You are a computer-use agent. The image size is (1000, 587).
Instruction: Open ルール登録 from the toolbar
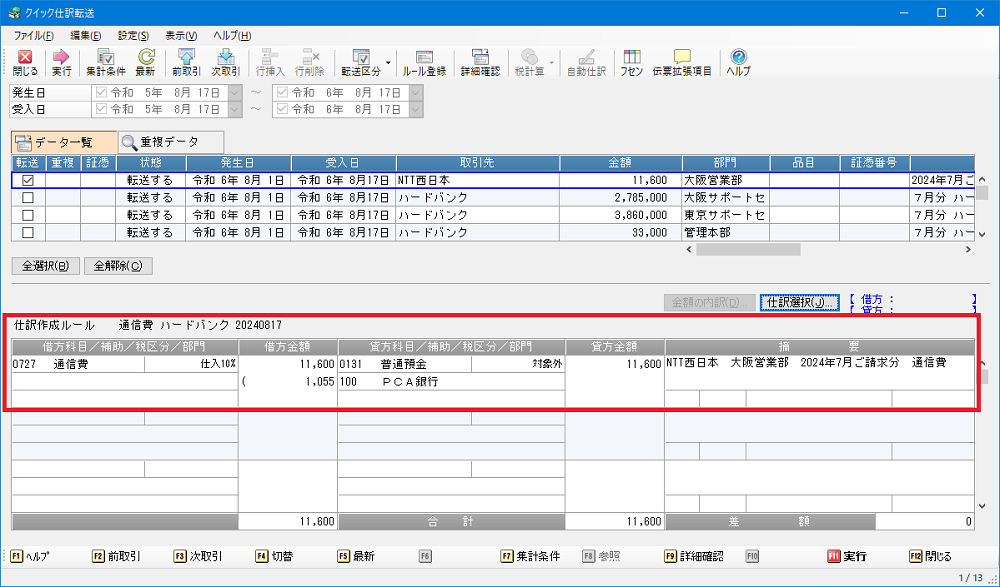(x=425, y=63)
